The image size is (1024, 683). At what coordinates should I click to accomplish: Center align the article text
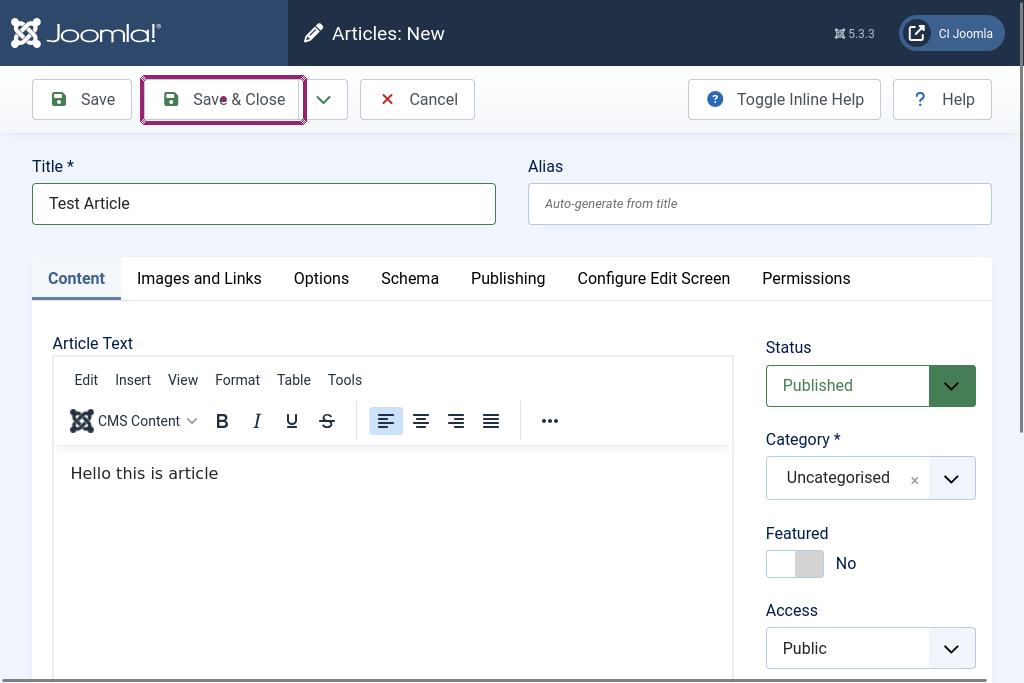(421, 421)
